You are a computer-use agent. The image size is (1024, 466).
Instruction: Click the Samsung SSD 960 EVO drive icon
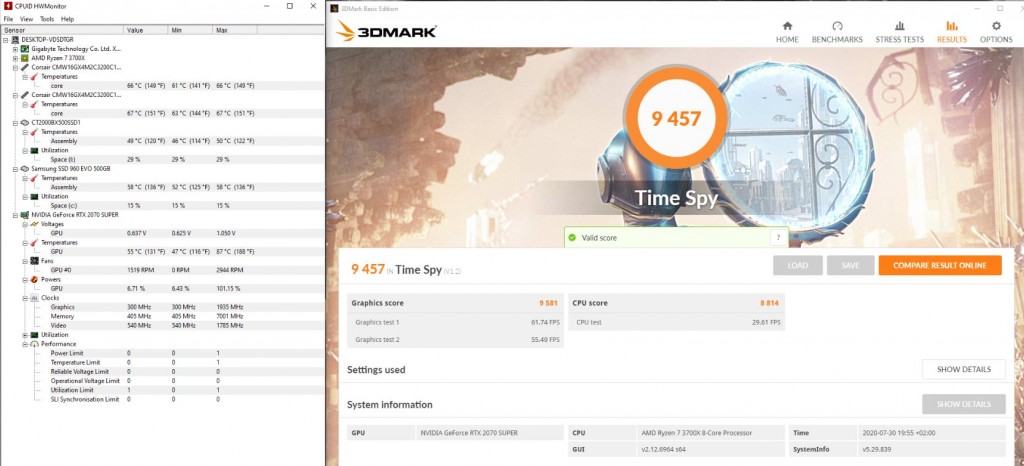coord(25,168)
